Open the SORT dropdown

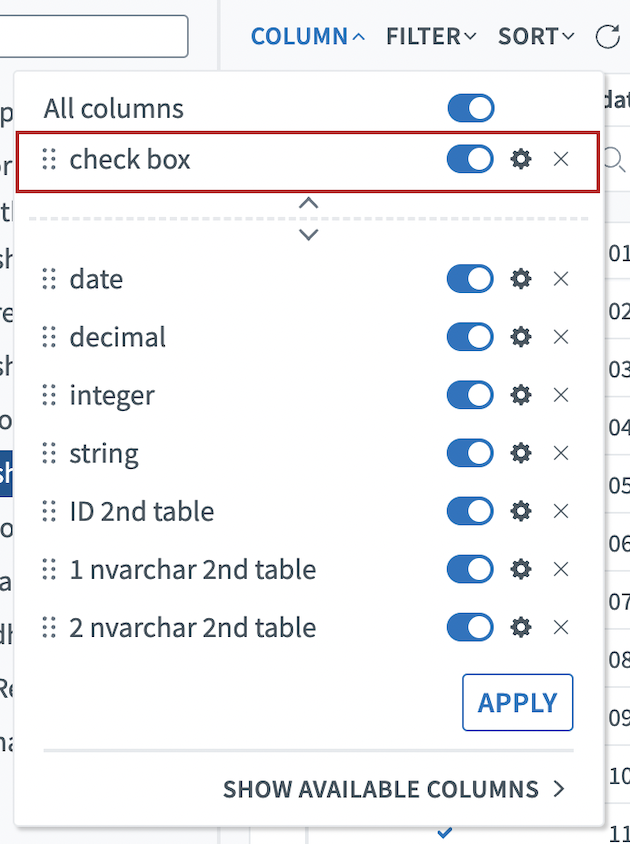(537, 37)
